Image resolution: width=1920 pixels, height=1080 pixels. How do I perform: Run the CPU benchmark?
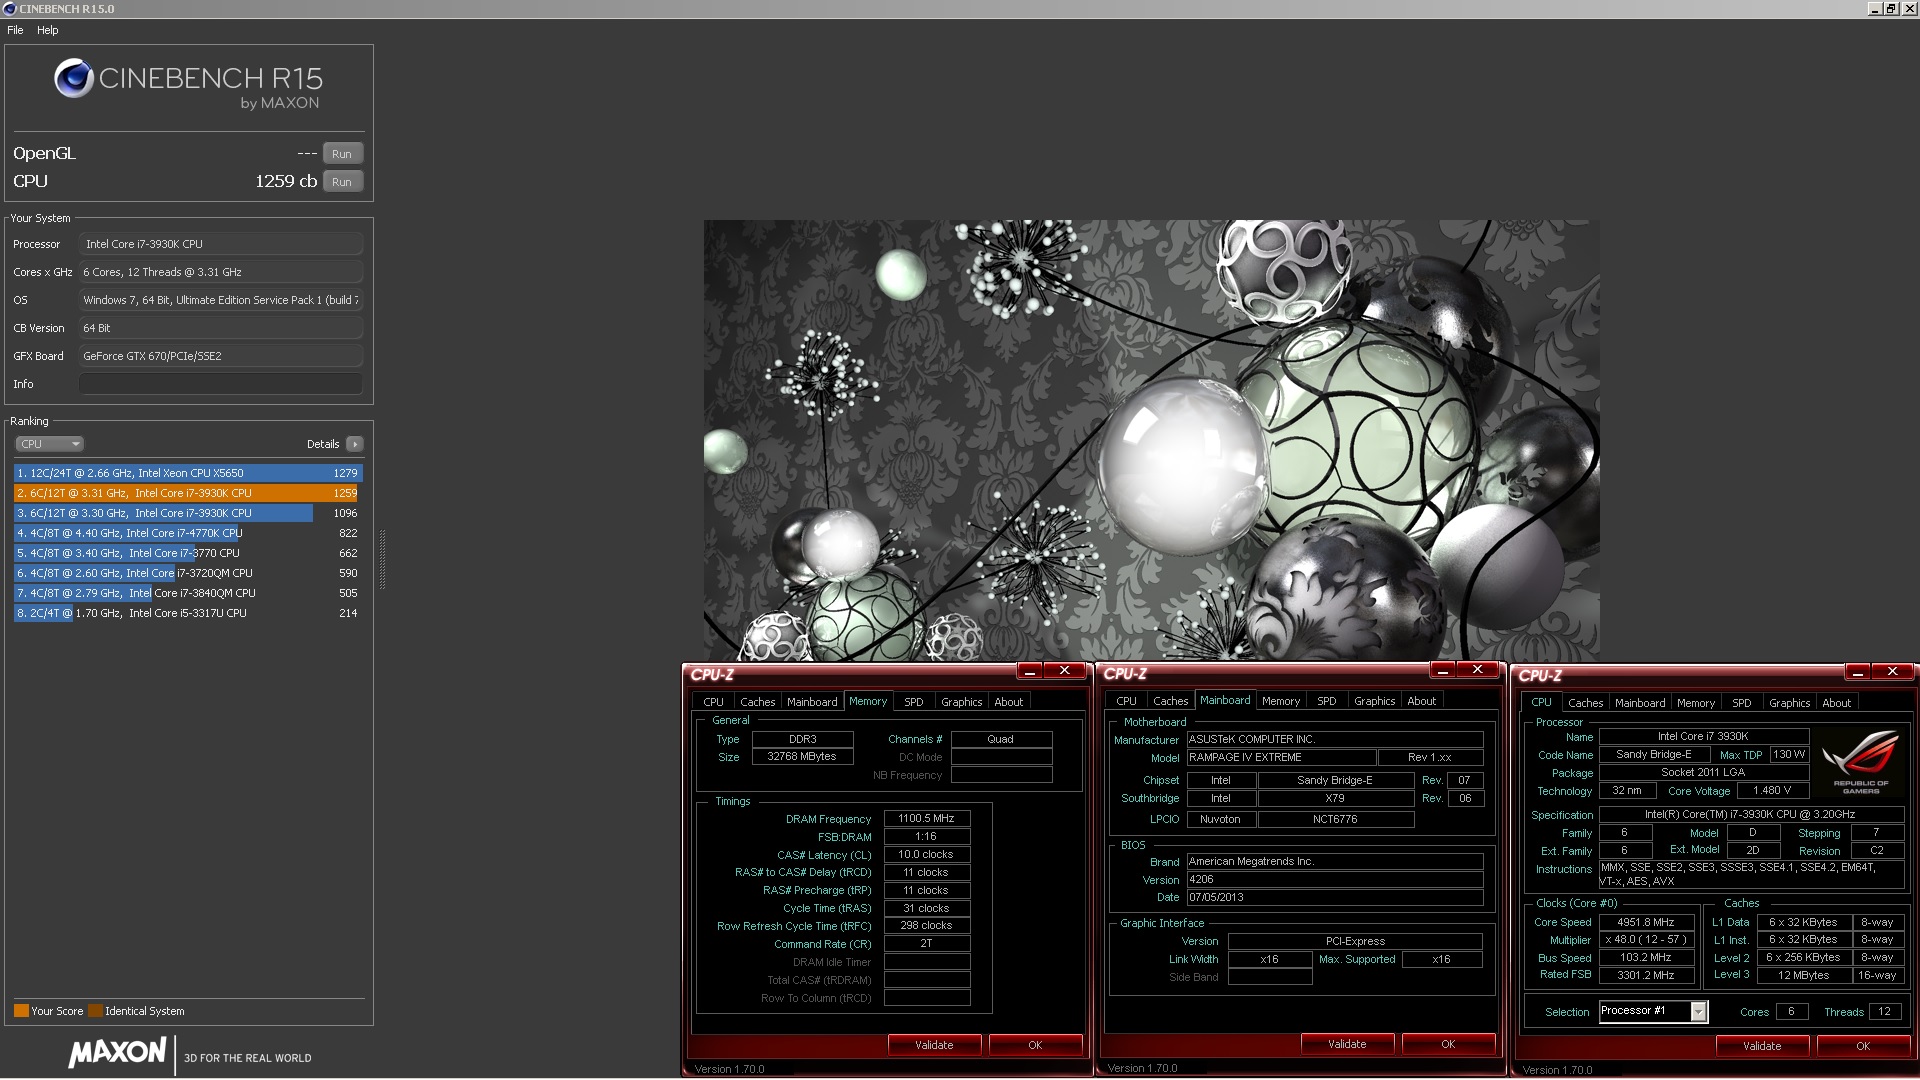click(342, 182)
